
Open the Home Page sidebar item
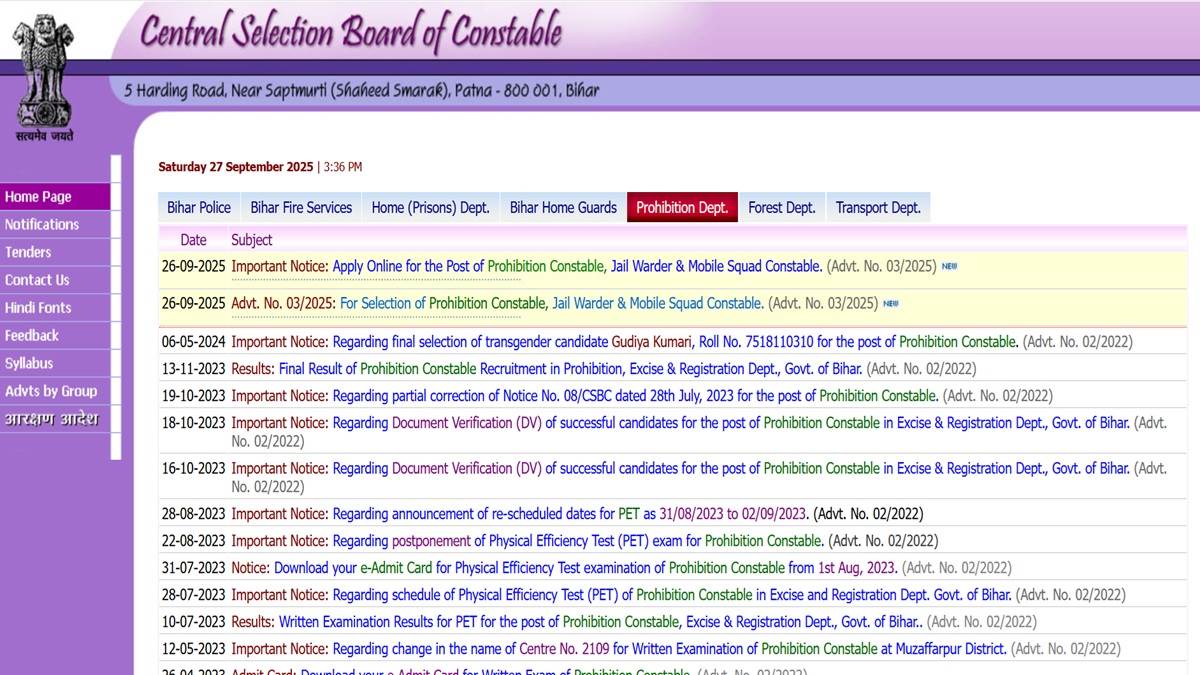coord(55,197)
